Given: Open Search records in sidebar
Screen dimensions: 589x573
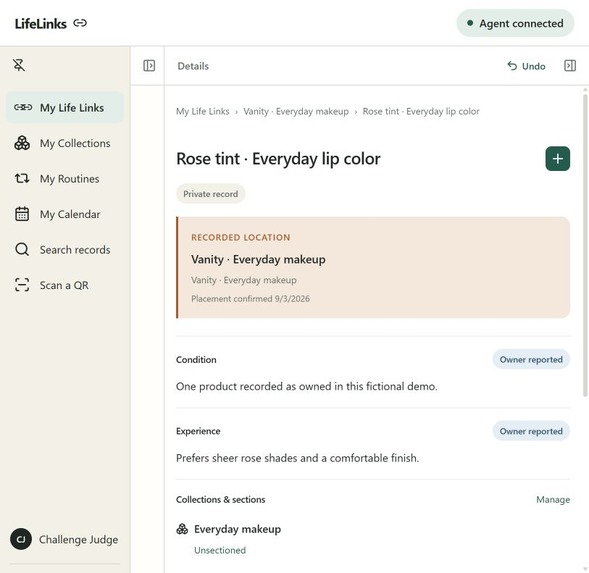Looking at the screenshot, I should pyautogui.click(x=64, y=249).
